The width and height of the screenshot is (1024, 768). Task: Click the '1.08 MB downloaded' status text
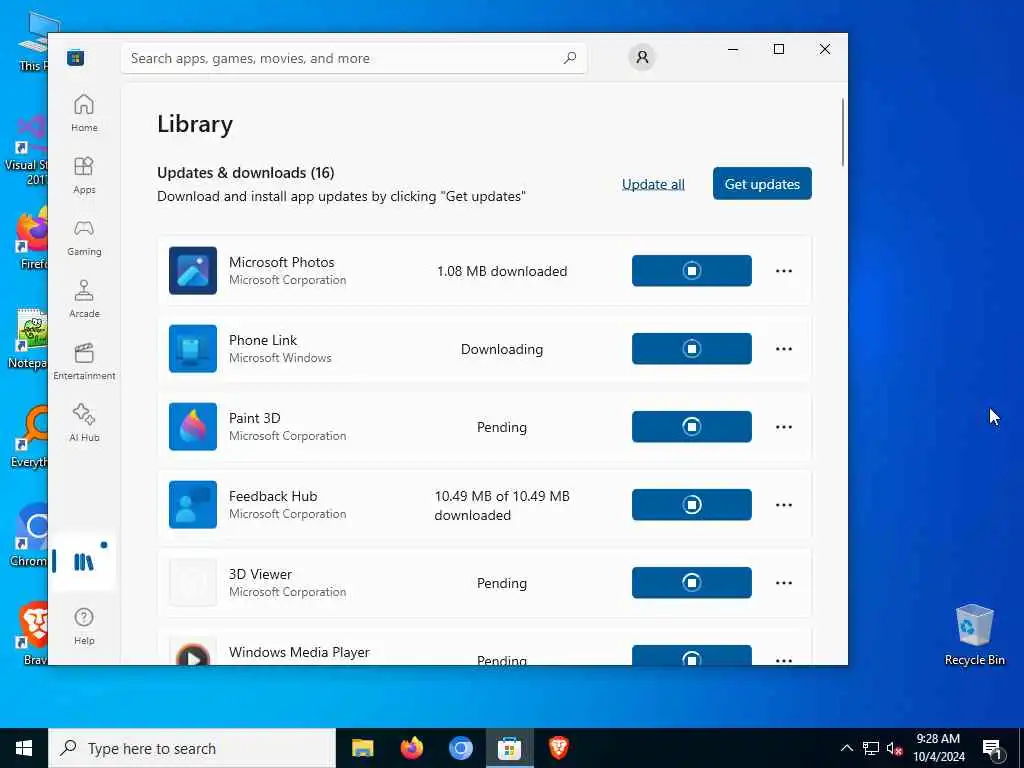[x=502, y=271]
